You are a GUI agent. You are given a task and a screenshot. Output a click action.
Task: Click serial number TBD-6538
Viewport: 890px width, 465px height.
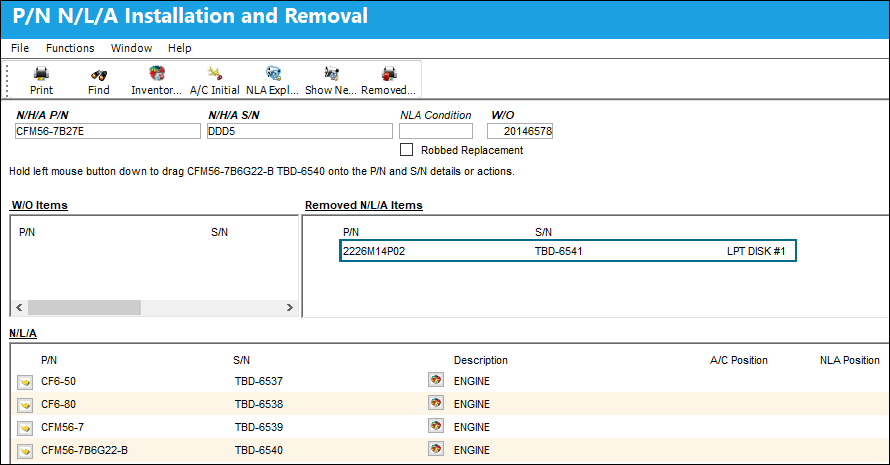point(259,404)
